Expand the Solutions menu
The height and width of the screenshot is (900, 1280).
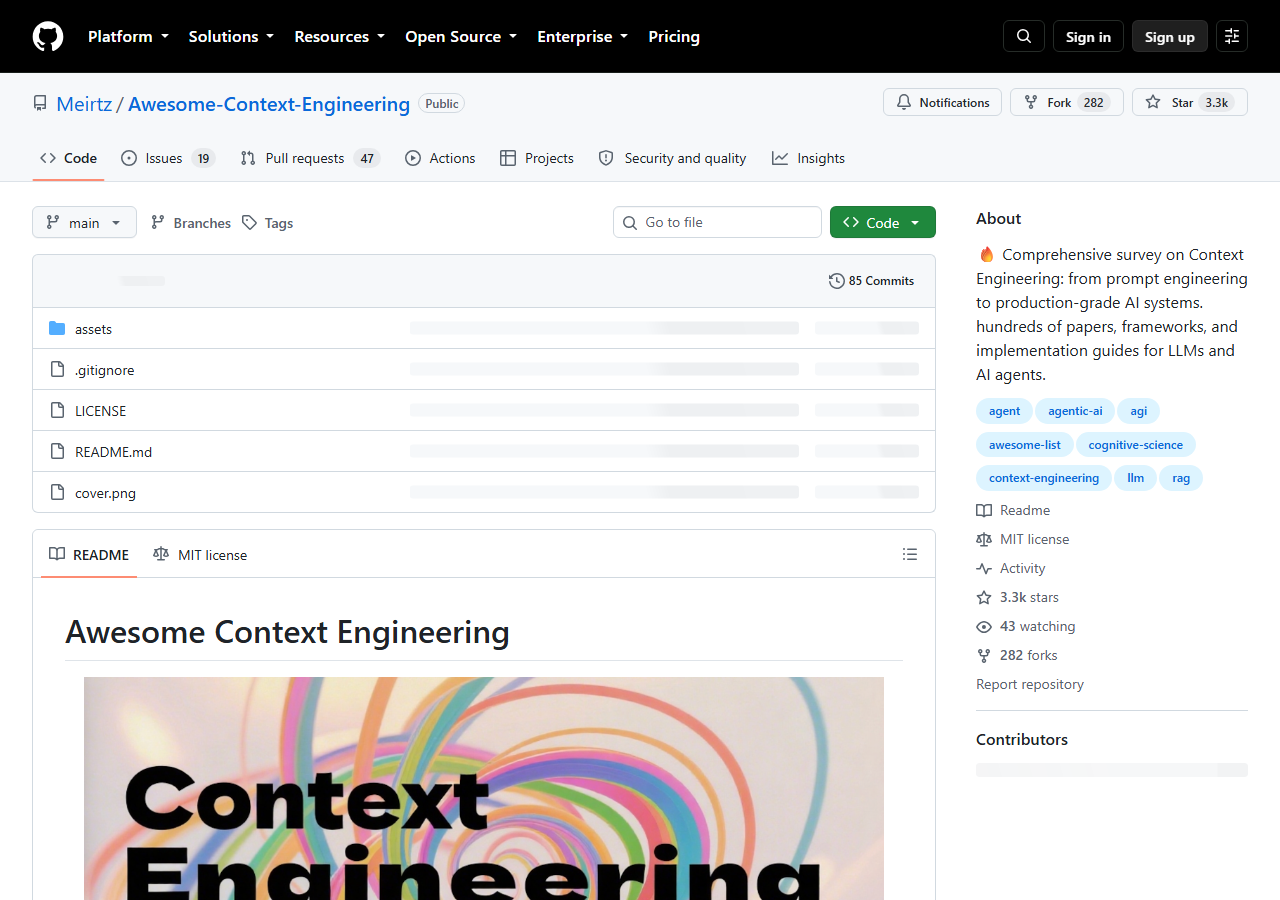231,36
